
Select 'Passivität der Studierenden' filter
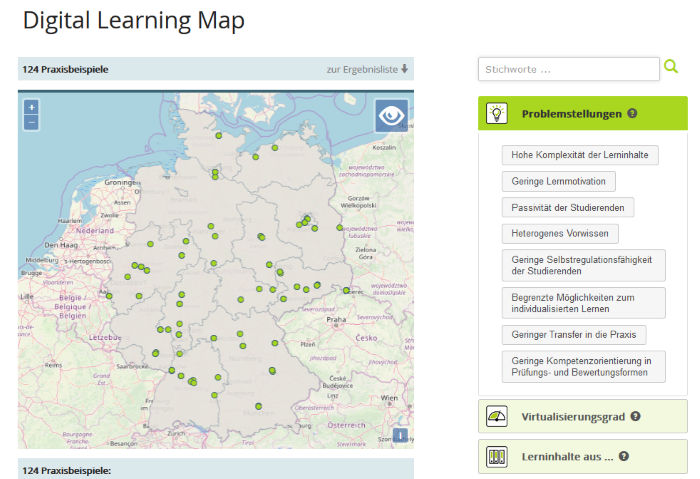click(x=567, y=208)
